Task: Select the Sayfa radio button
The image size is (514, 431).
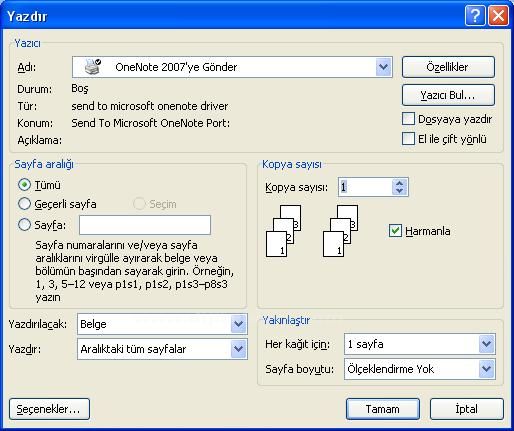Action: (24, 225)
